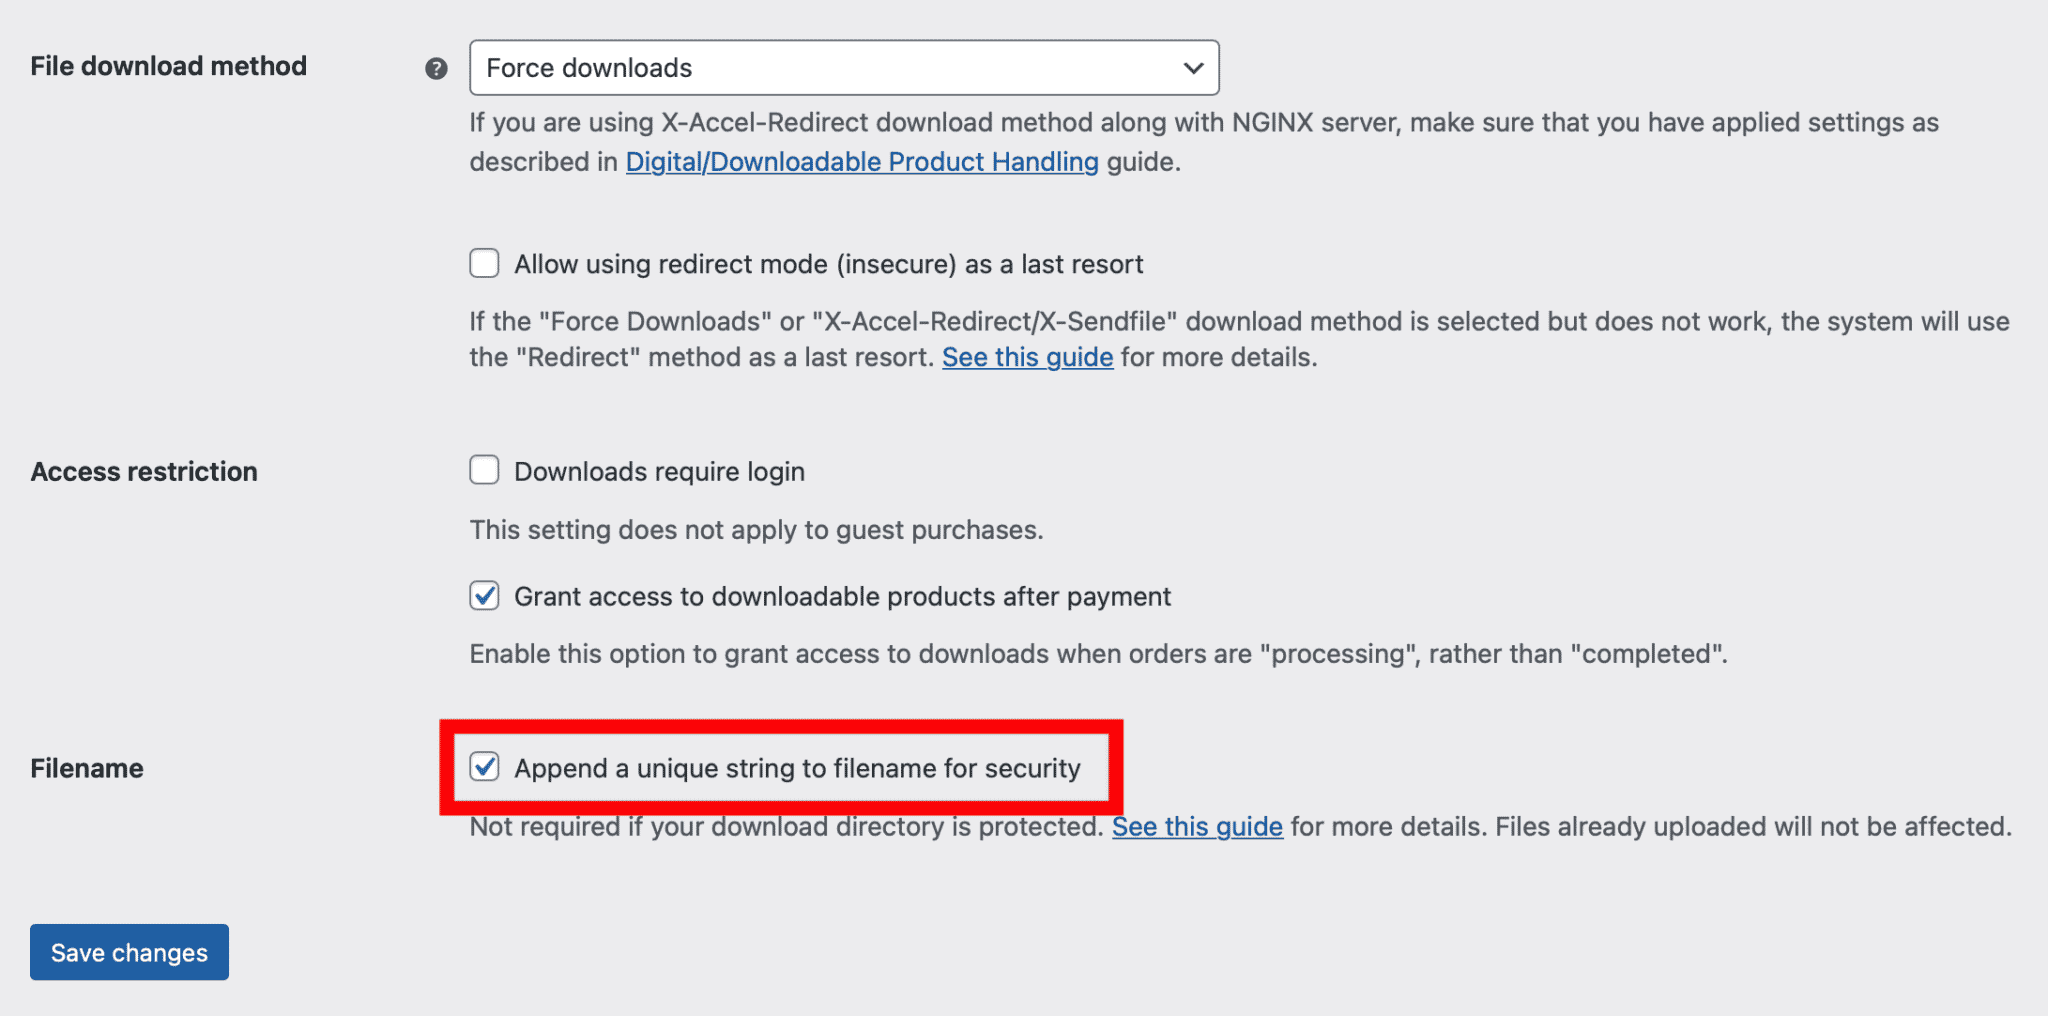Open Digital/Downloadable Product Handling guide link
Screen dimensions: 2048x1016
coord(861,162)
